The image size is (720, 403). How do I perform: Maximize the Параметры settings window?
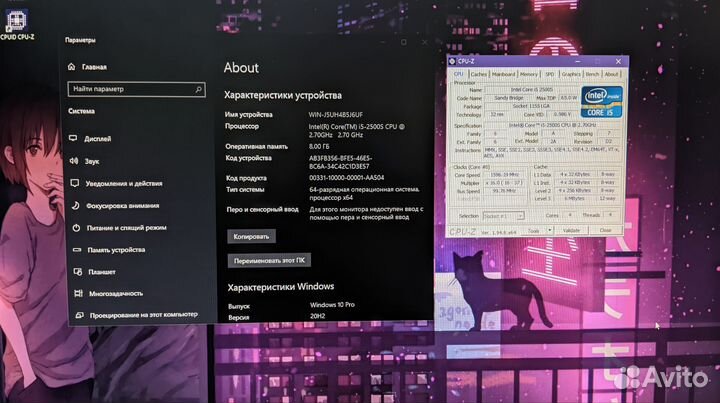click(x=403, y=42)
